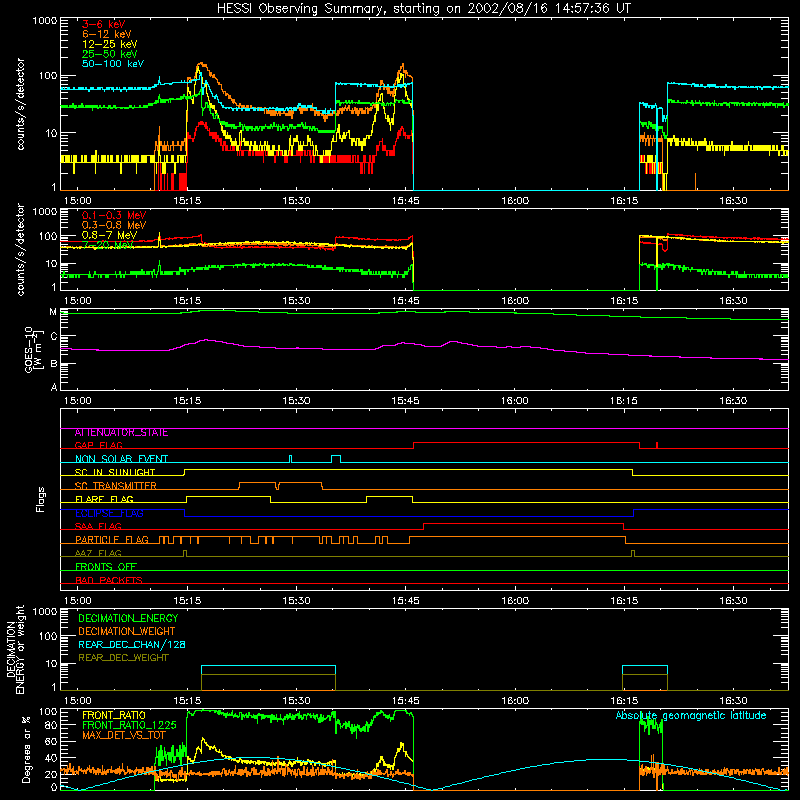Click the DECIMATION_WEIGHT legend entry
The width and height of the screenshot is (800, 800).
point(127,631)
